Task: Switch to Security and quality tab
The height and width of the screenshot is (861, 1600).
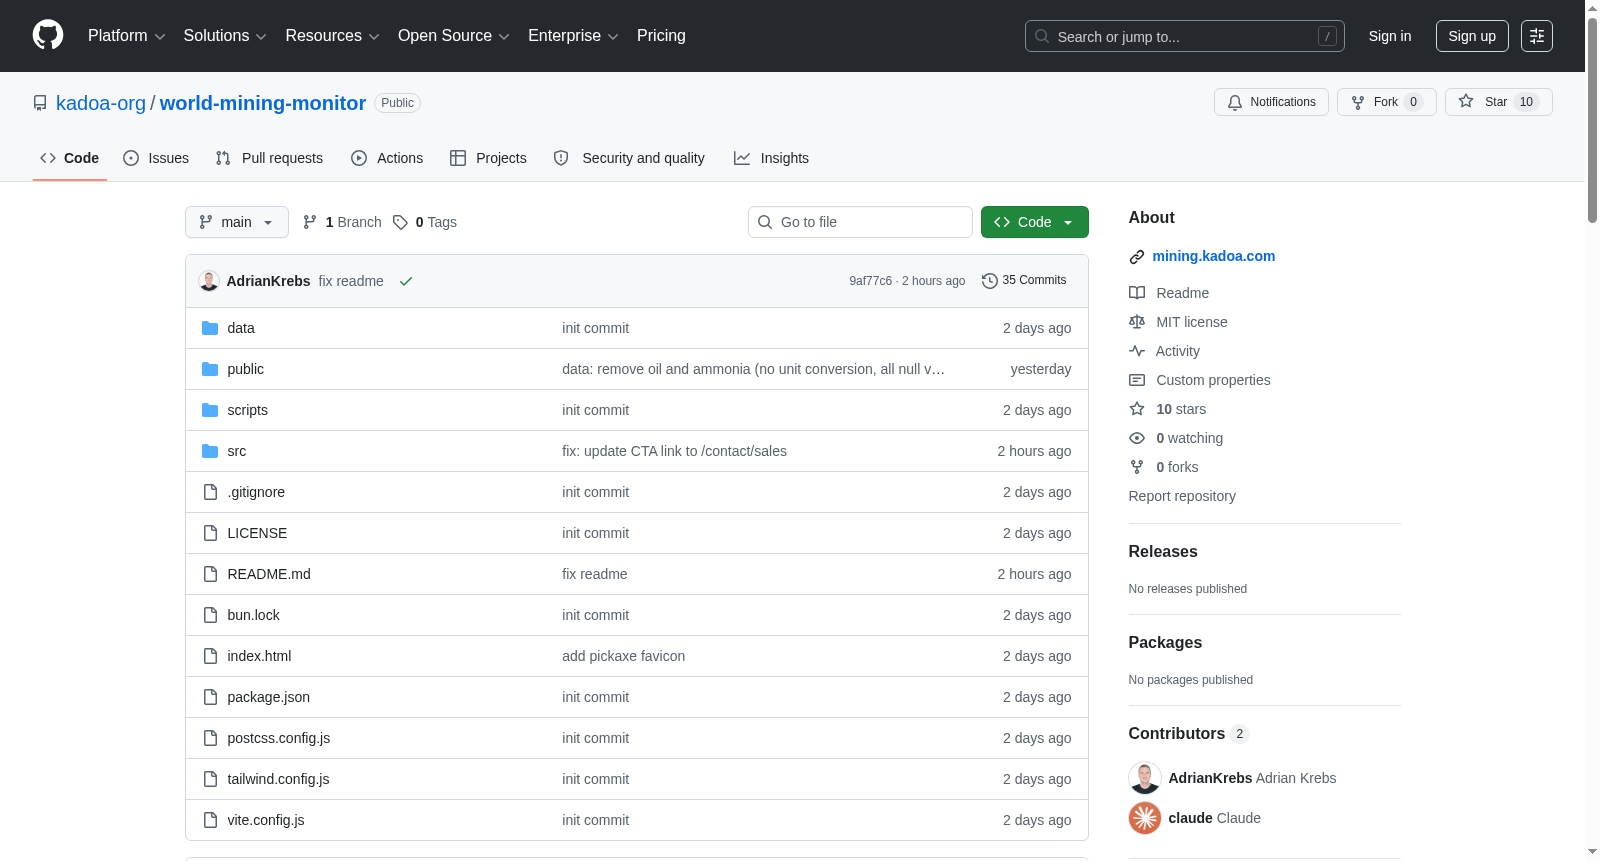Action: [629, 158]
